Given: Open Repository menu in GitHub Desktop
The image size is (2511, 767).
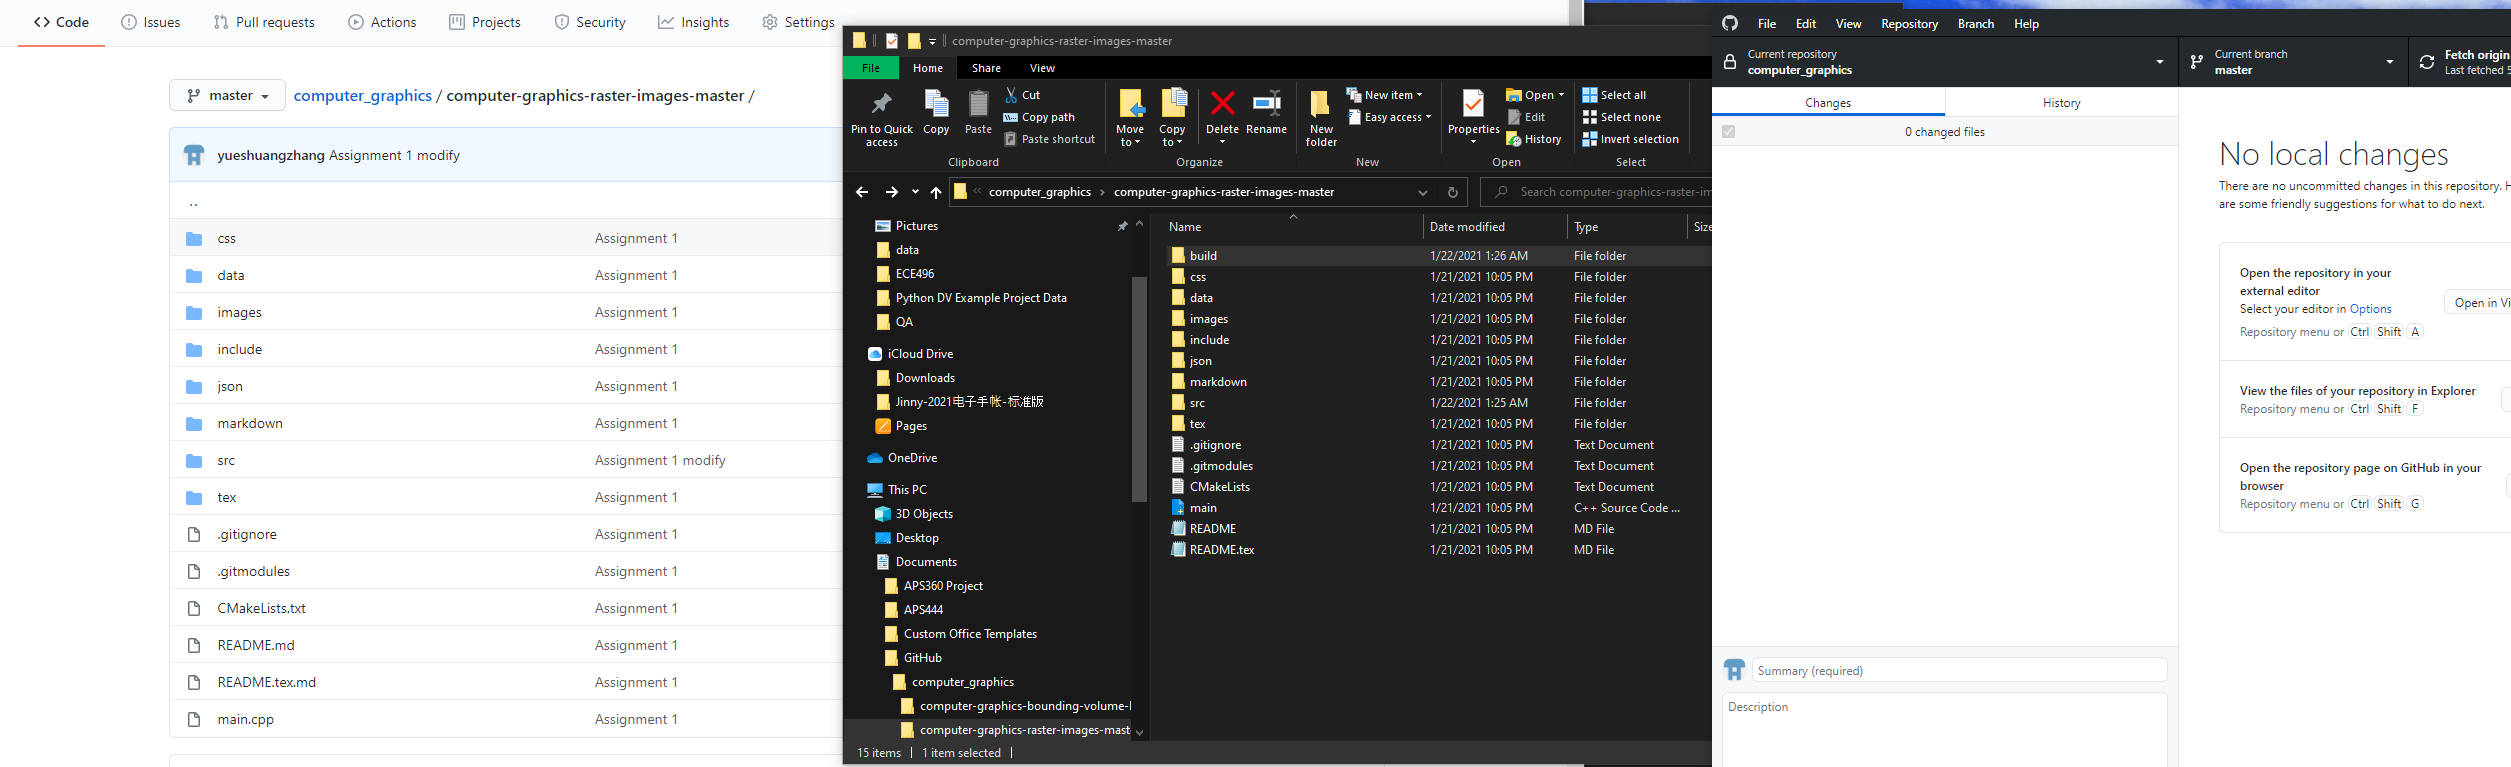Looking at the screenshot, I should [1909, 24].
